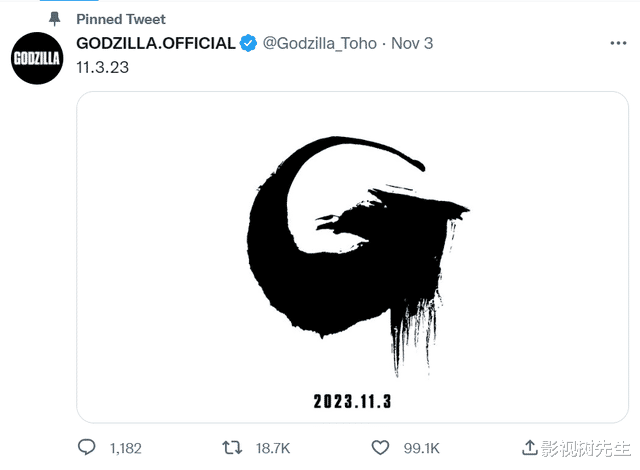Click the 1,182 replies count
This screenshot has height=470, width=640.
click(127, 447)
